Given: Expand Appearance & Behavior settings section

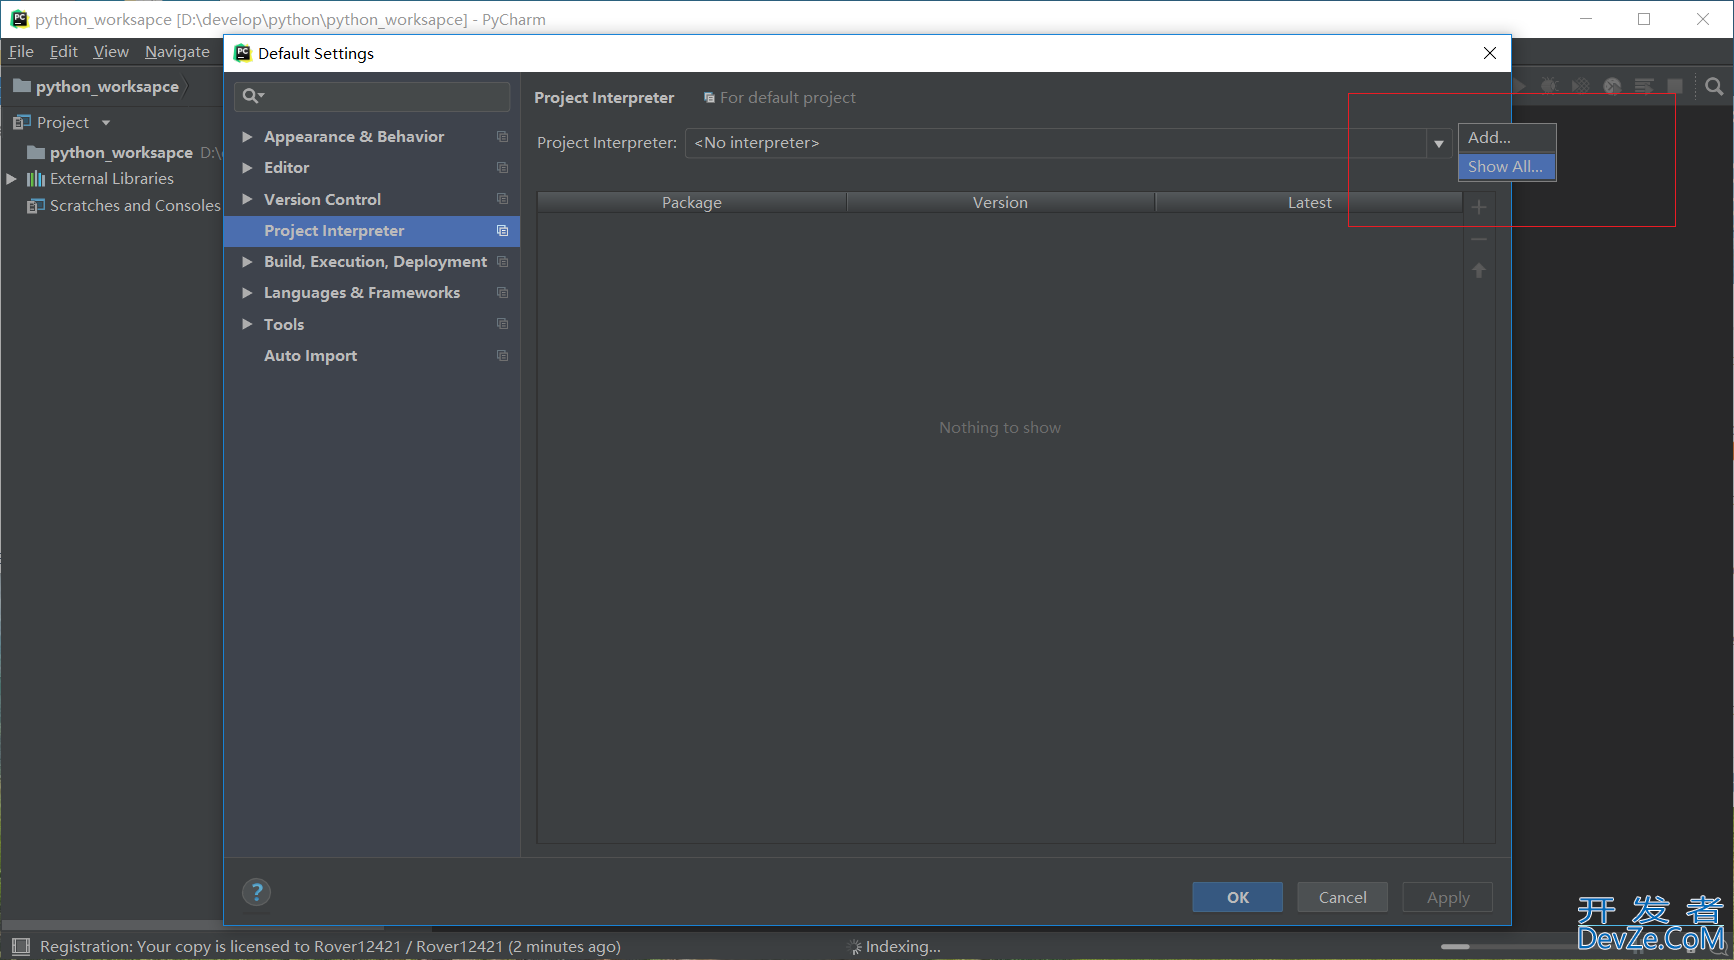Looking at the screenshot, I should (247, 137).
